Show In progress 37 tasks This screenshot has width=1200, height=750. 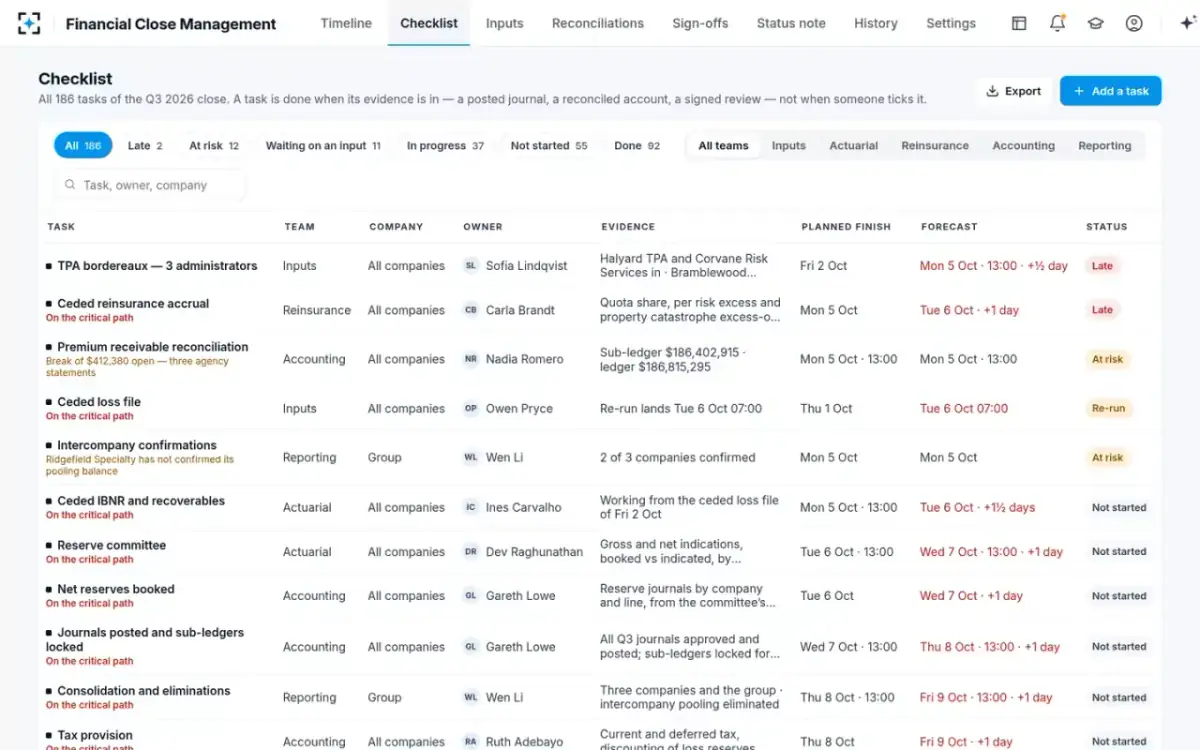click(x=445, y=145)
